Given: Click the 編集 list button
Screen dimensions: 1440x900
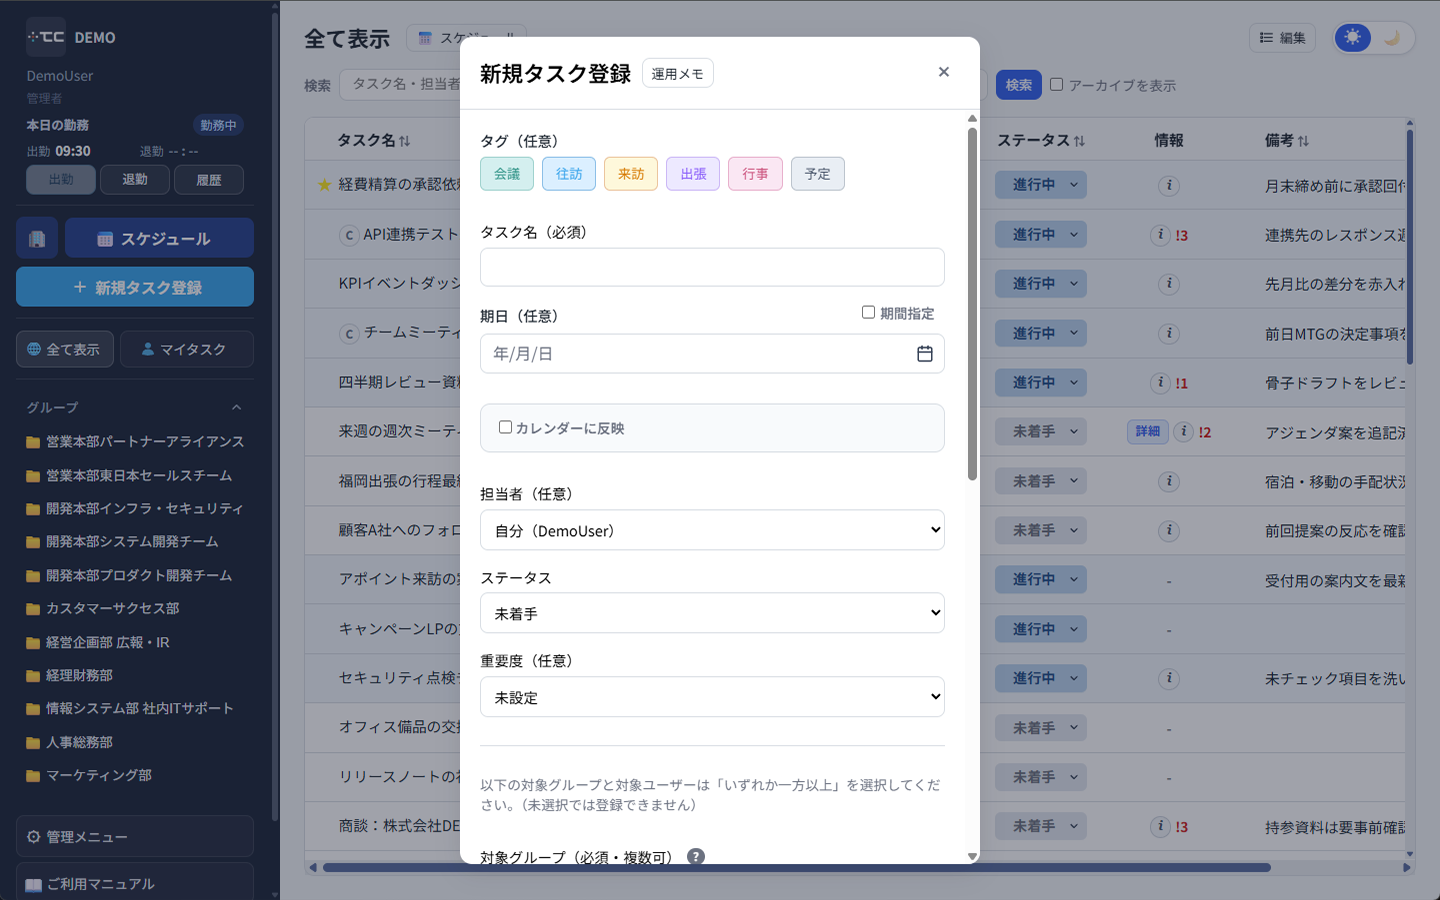Looking at the screenshot, I should 1282,38.
